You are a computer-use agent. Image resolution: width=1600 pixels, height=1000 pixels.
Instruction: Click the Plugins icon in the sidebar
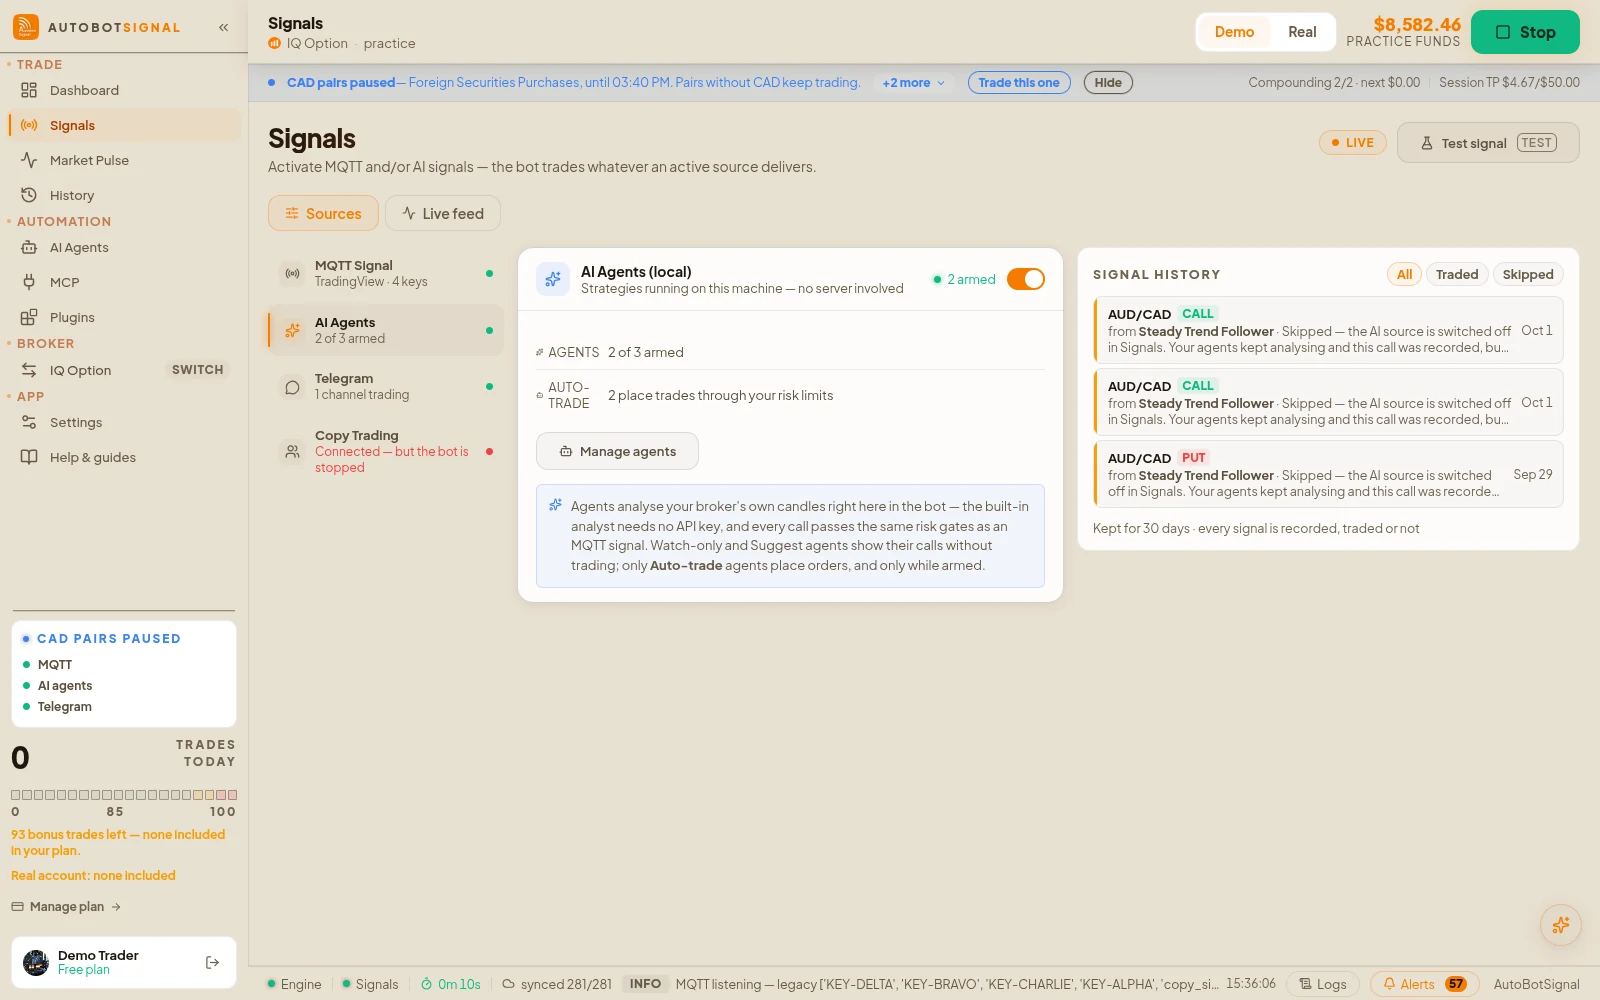point(29,317)
